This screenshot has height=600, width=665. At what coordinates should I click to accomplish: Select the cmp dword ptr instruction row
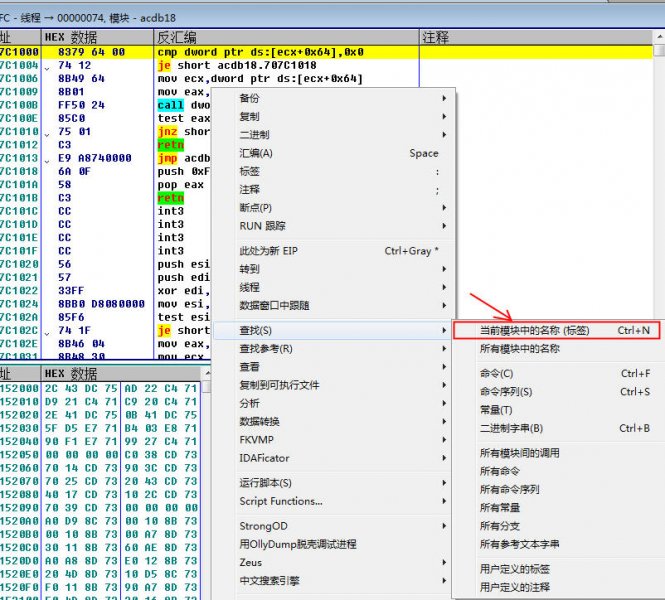pos(326,52)
